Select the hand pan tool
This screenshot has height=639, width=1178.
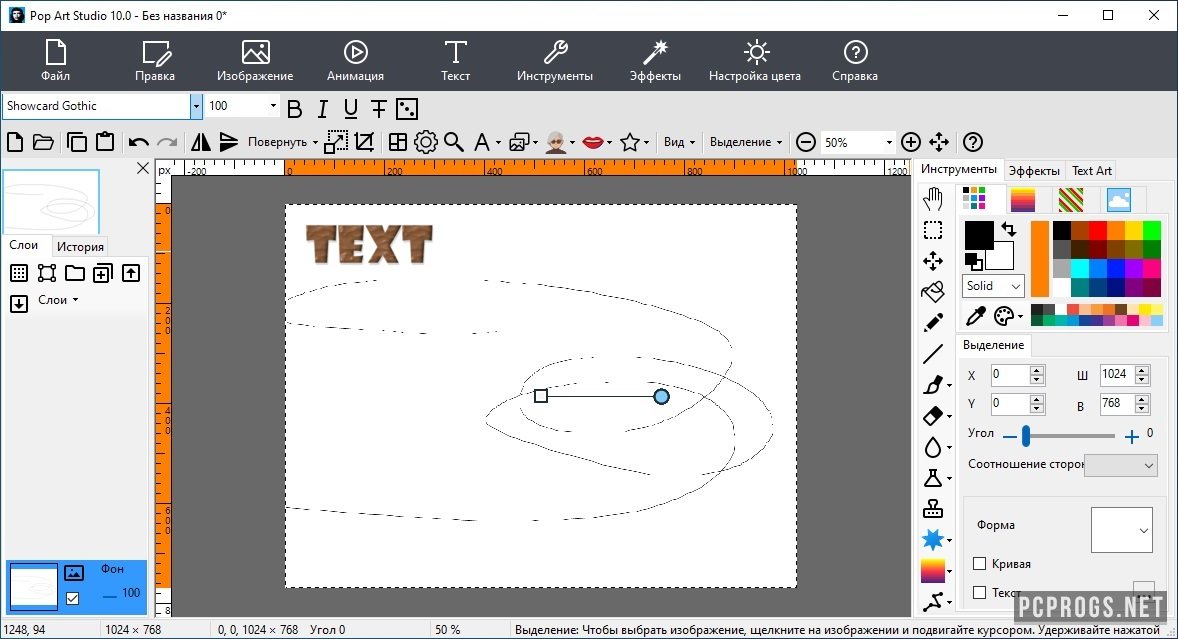pos(933,198)
